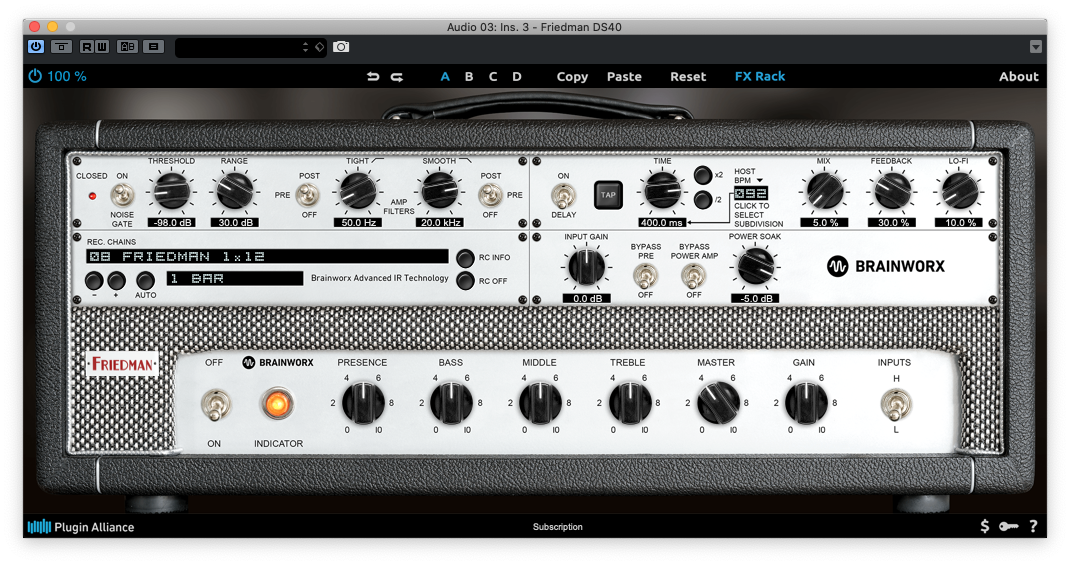The image size is (1070, 565).
Task: Toggle the blue plugin power icon in the host toolbar
Action: (35, 46)
